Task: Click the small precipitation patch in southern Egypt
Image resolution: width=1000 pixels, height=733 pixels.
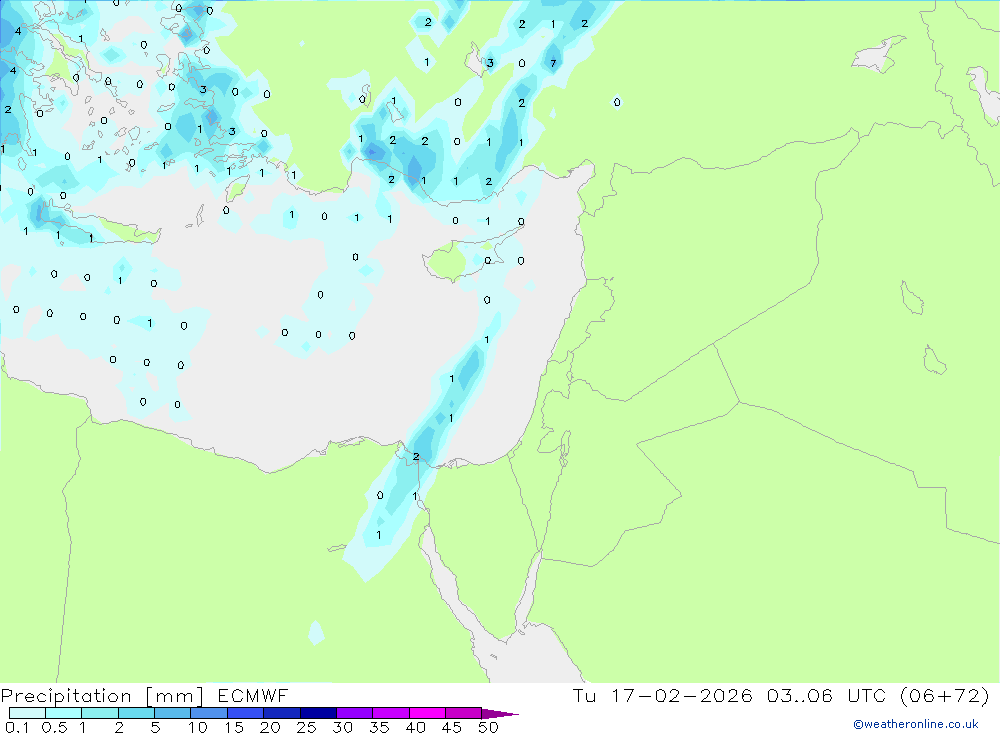Action: (316, 633)
